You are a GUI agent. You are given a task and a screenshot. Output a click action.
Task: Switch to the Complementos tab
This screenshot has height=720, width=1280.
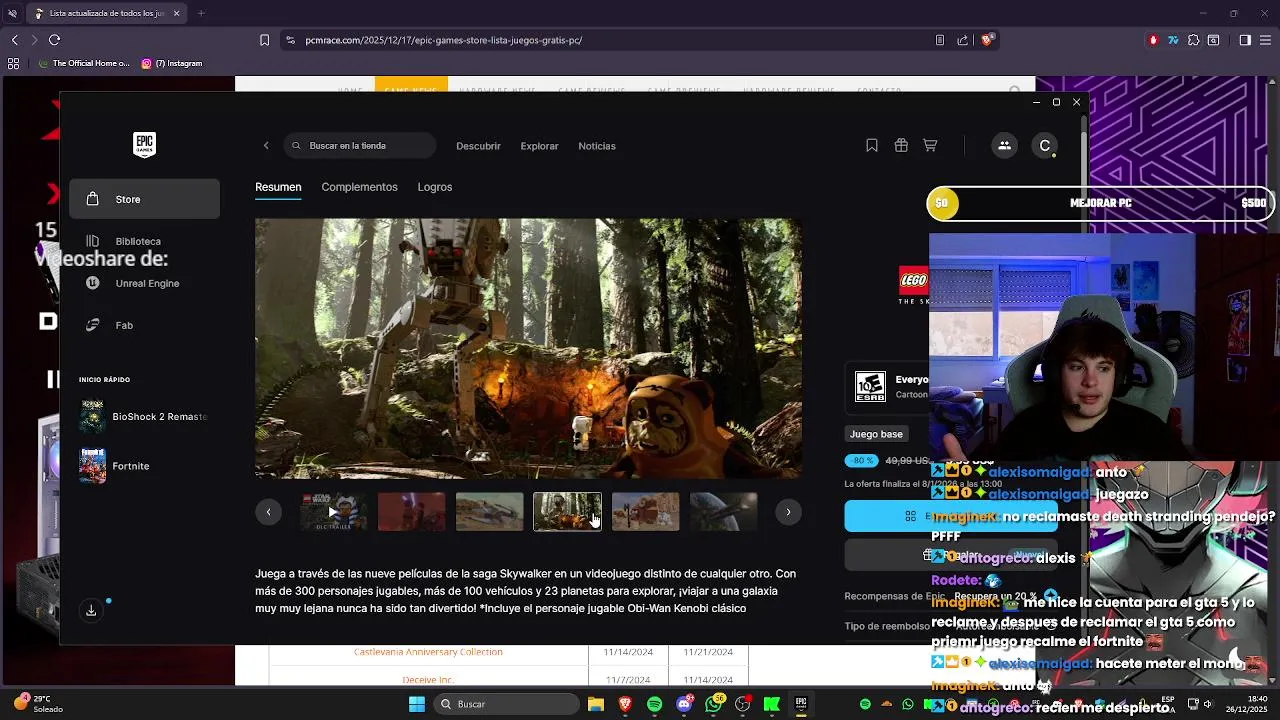click(359, 187)
